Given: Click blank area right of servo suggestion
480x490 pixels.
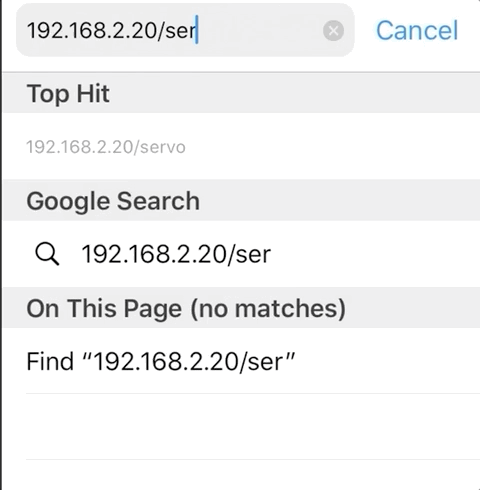Looking at the screenshot, I should click(333, 147).
